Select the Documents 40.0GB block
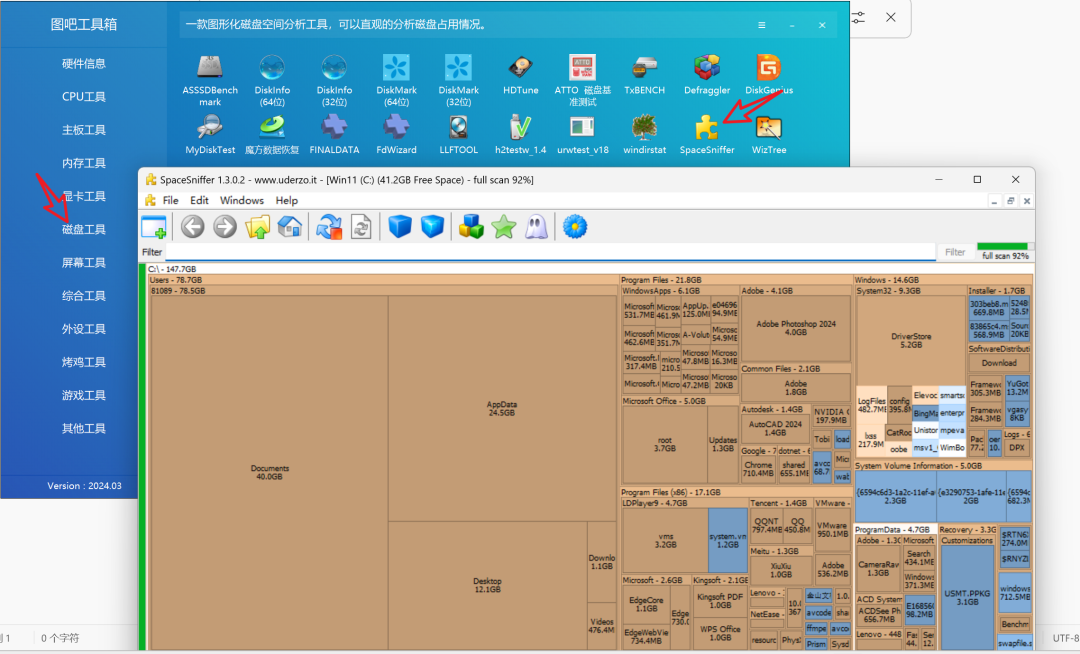Screen dimensions: 1080x654 [269, 472]
